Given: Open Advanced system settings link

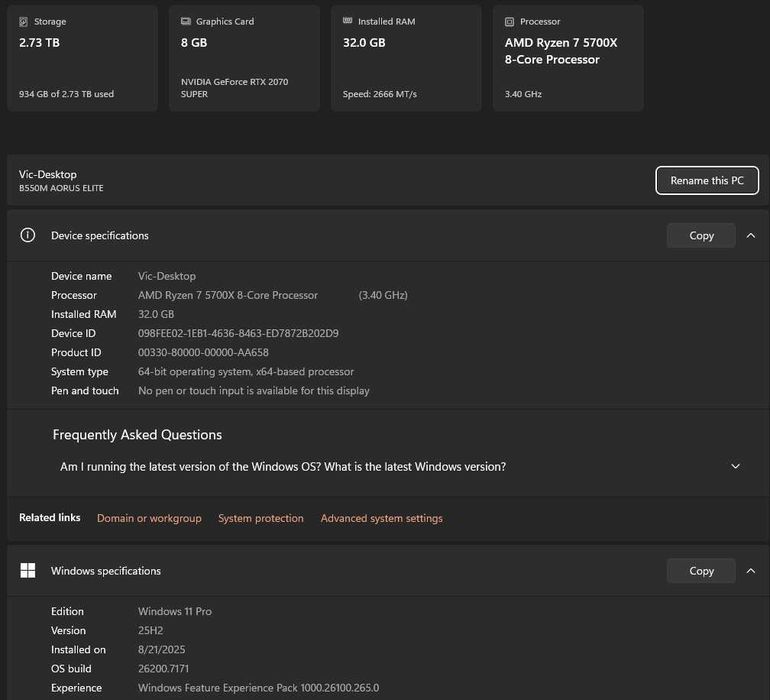Looking at the screenshot, I should [x=382, y=518].
